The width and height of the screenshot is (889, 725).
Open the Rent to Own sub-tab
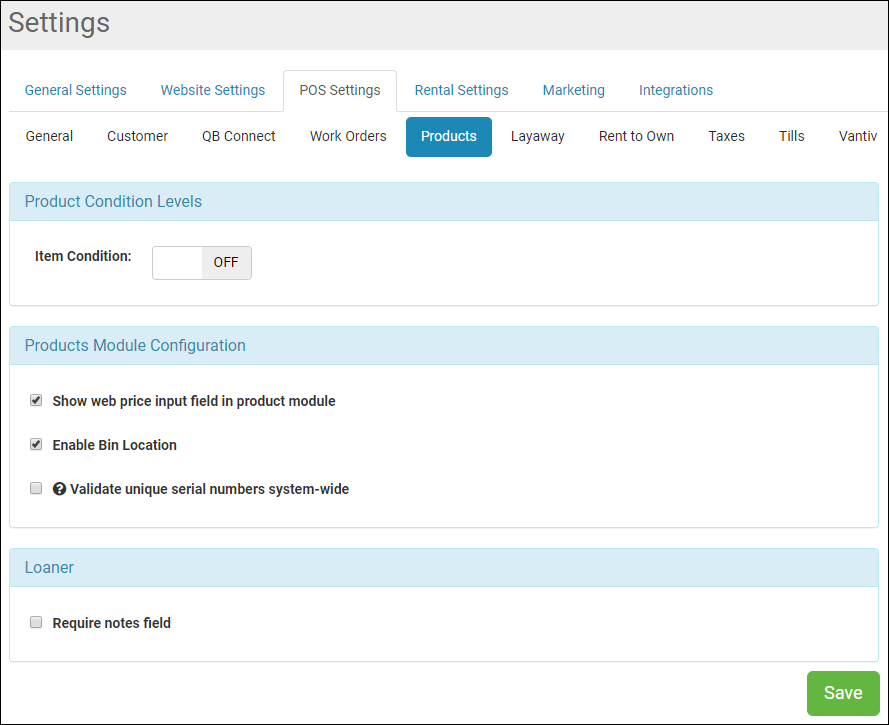pyautogui.click(x=636, y=136)
